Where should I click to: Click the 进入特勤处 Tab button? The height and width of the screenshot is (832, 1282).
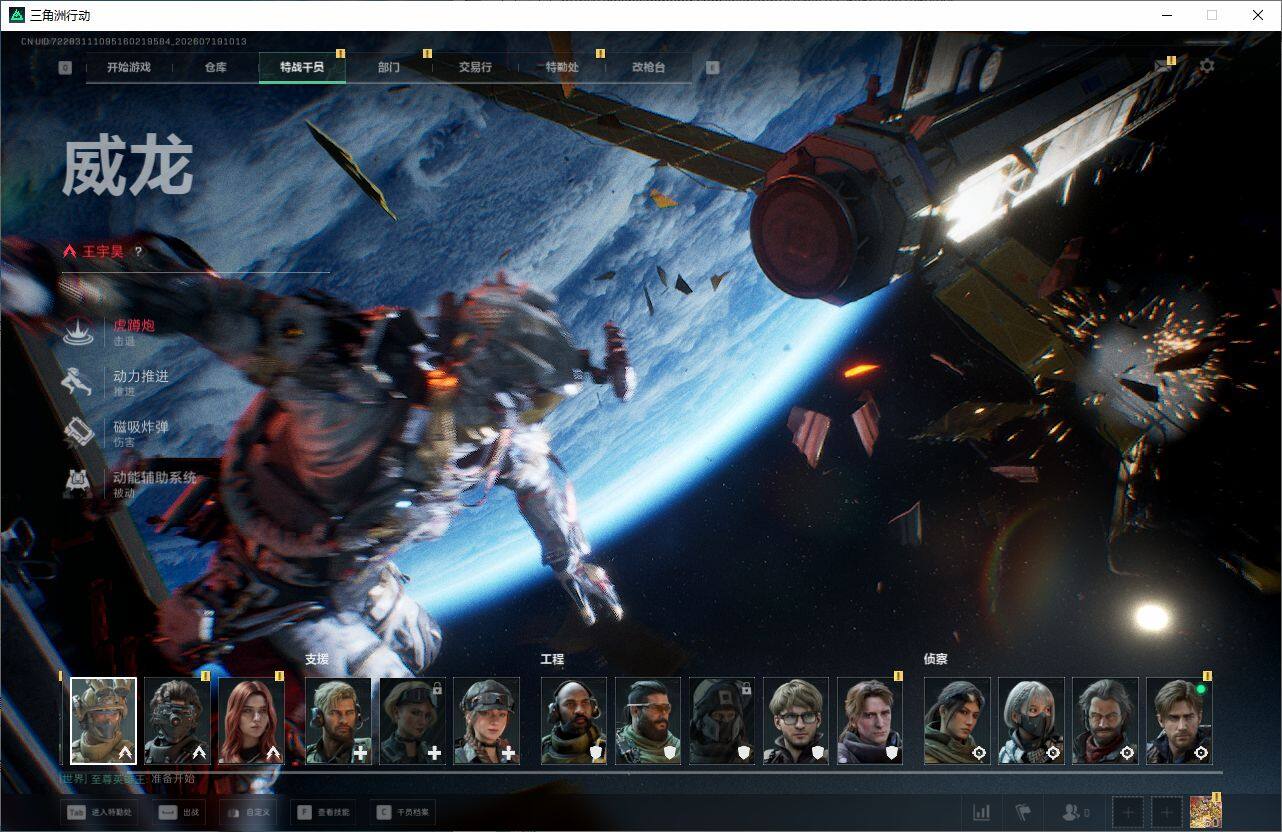pos(99,812)
